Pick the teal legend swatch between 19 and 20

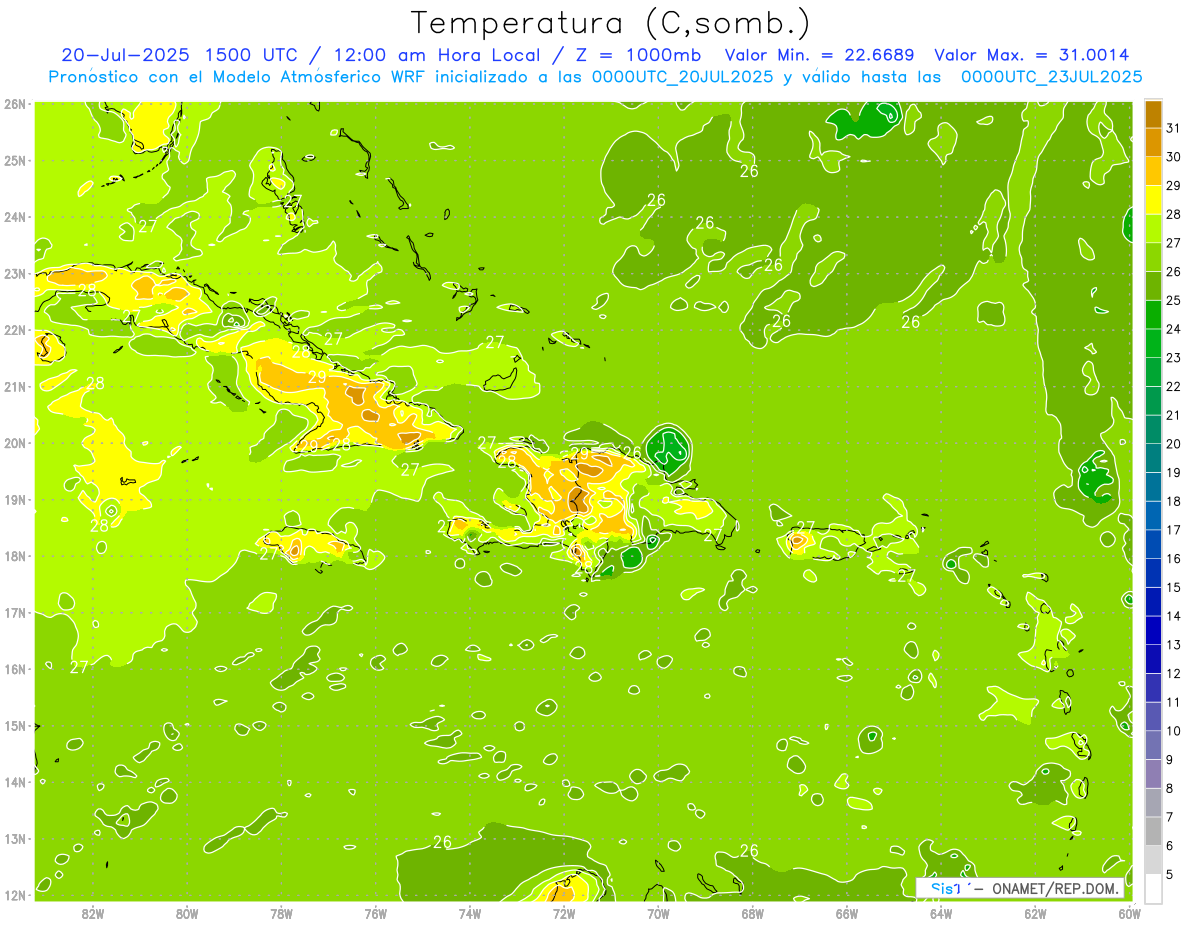(1153, 458)
